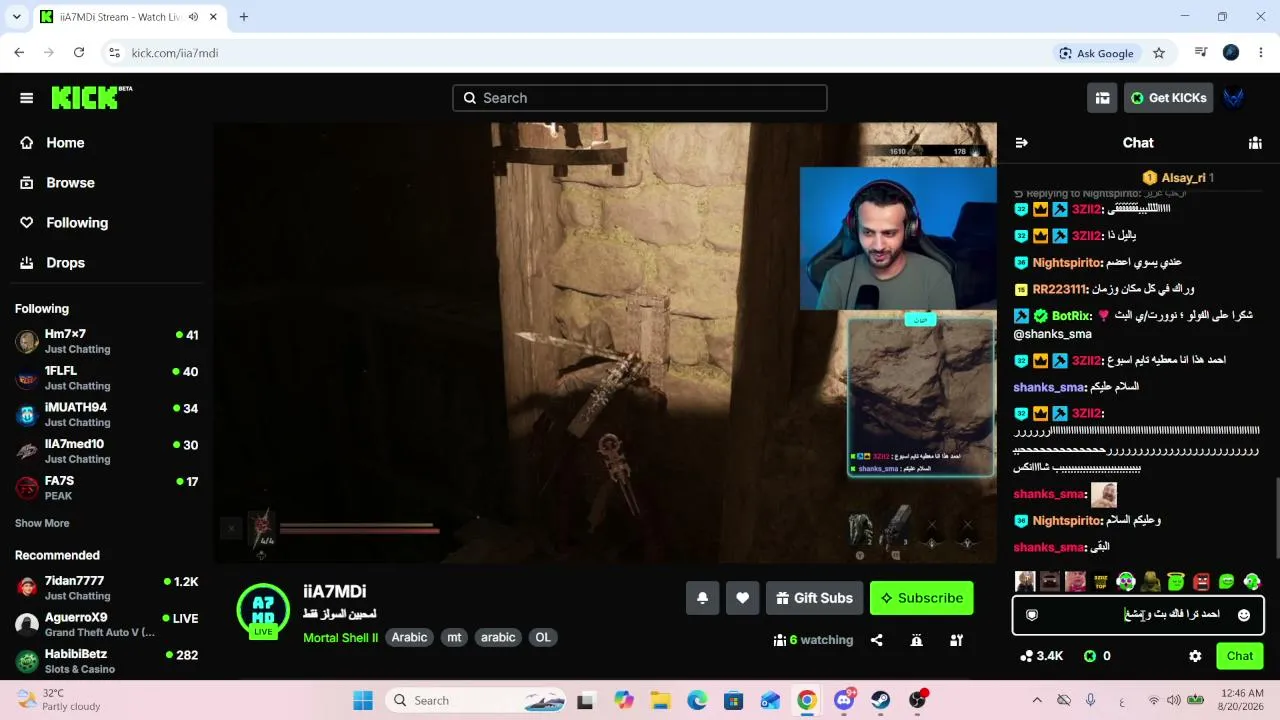Open the user profile avatar menu
The width and height of the screenshot is (1280, 720).
(x=1234, y=98)
